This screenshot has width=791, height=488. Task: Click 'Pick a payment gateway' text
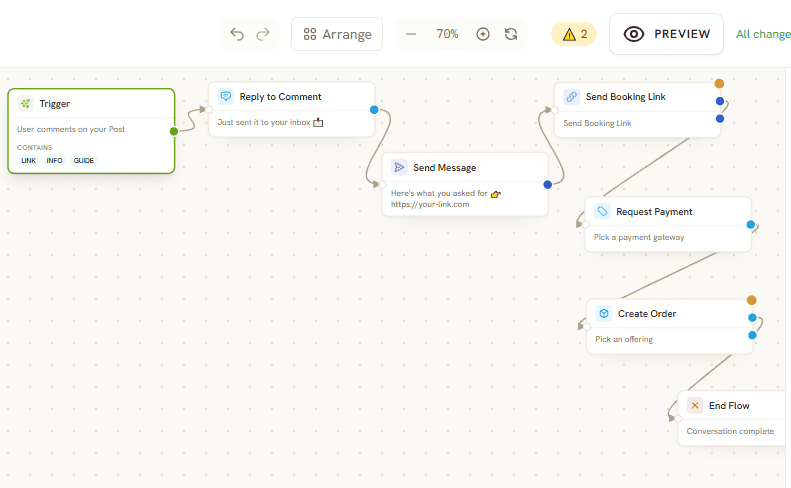(x=639, y=237)
